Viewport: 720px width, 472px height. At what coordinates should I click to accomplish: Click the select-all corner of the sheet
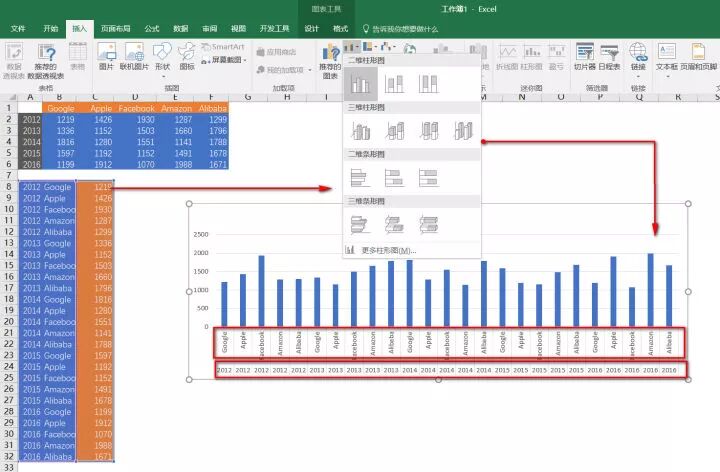[9, 97]
